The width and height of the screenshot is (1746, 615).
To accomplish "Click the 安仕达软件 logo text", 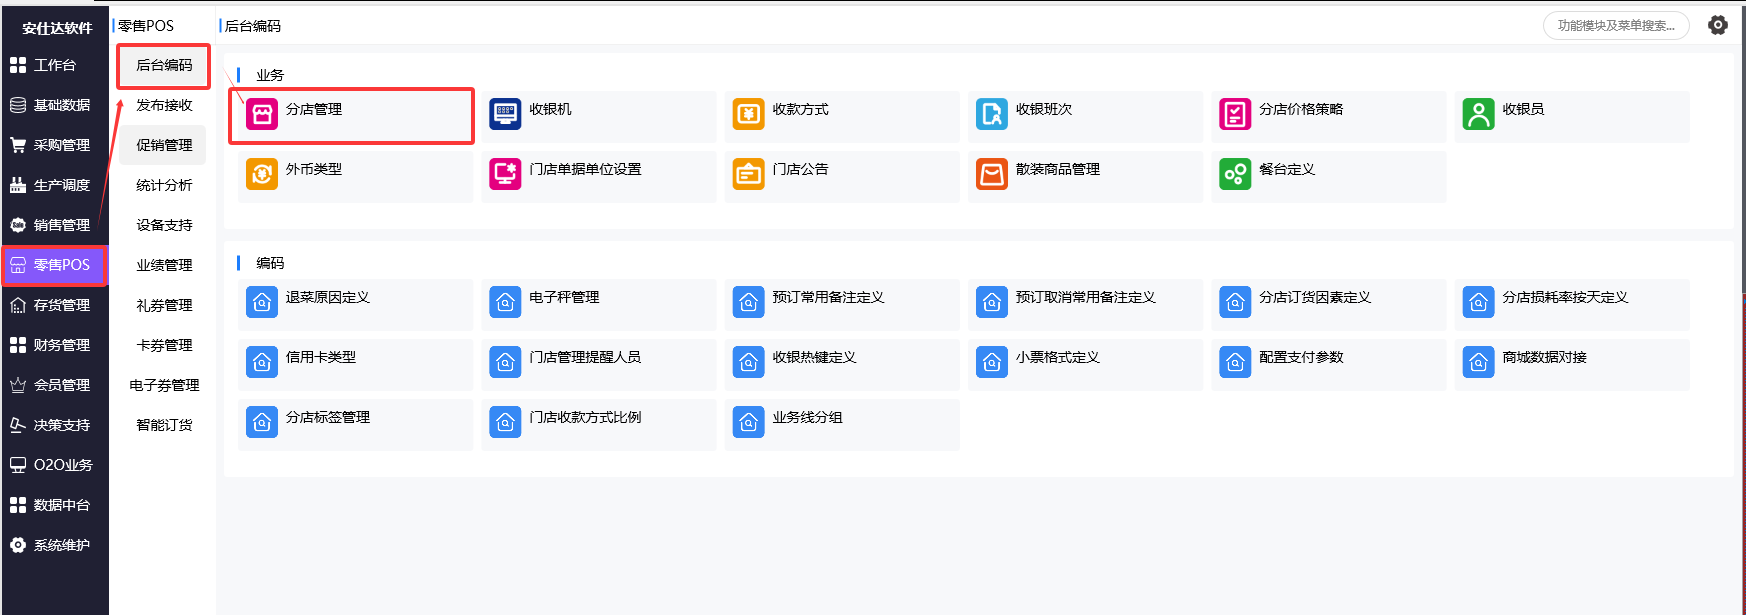I will pos(57,27).
